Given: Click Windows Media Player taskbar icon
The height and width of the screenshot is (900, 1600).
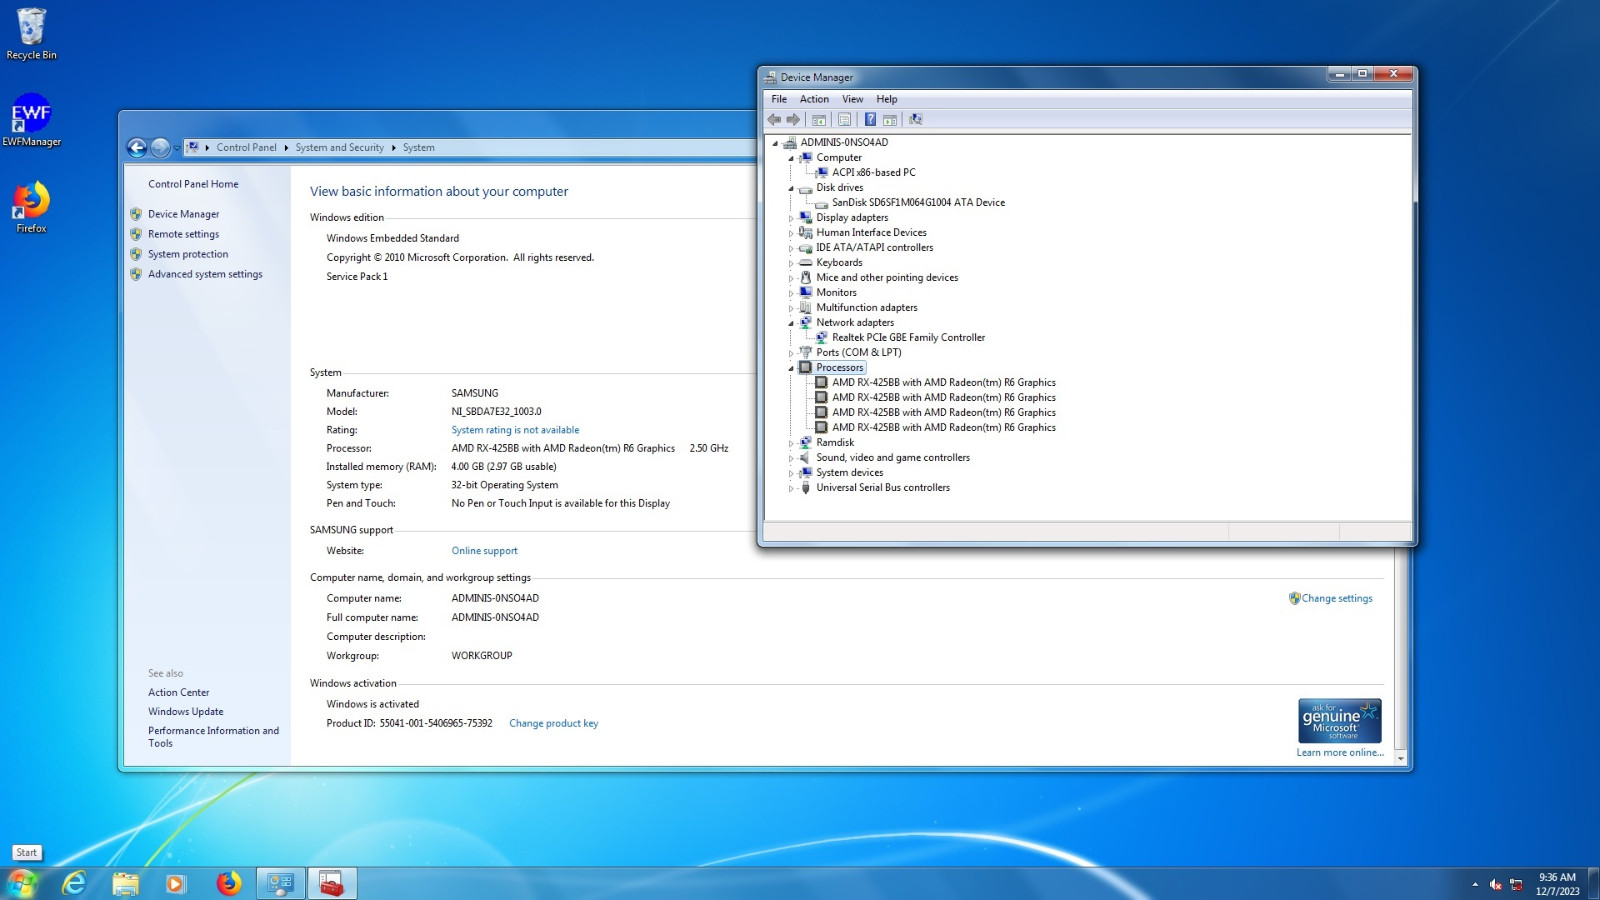Looking at the screenshot, I should [176, 883].
